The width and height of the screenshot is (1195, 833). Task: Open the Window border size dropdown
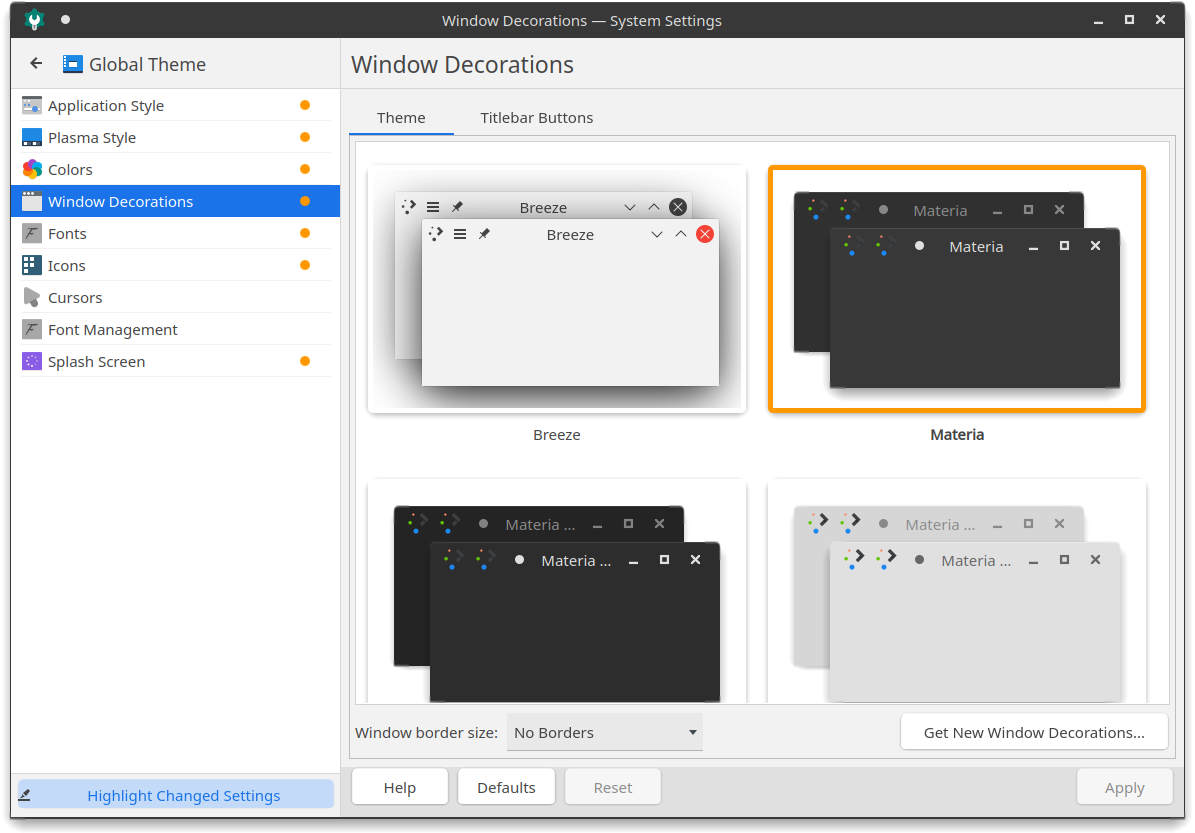coord(604,732)
